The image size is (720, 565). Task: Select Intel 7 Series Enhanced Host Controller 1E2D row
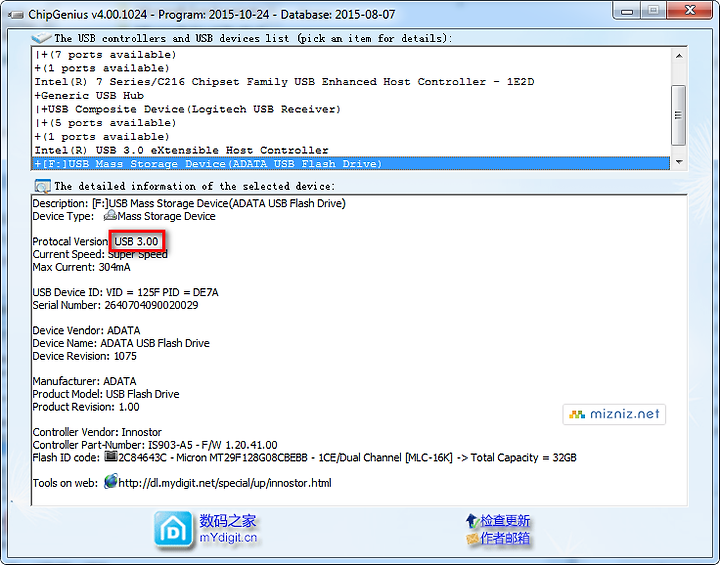point(351,82)
